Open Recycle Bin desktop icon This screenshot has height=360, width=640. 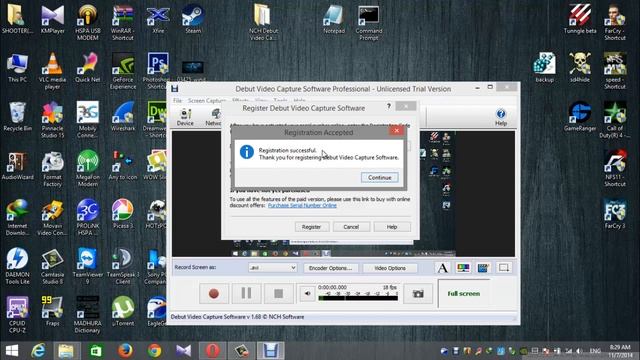[x=18, y=117]
